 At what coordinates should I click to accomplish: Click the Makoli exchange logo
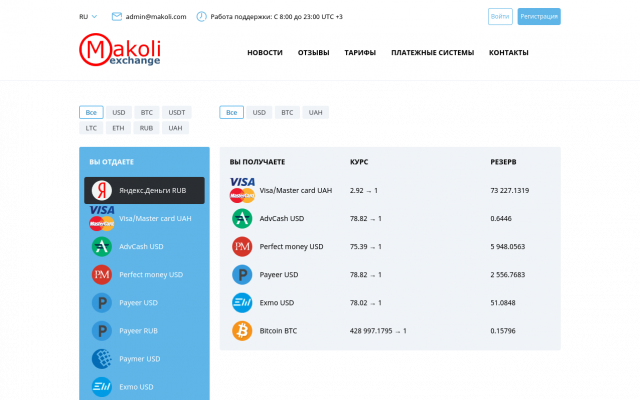(x=120, y=50)
